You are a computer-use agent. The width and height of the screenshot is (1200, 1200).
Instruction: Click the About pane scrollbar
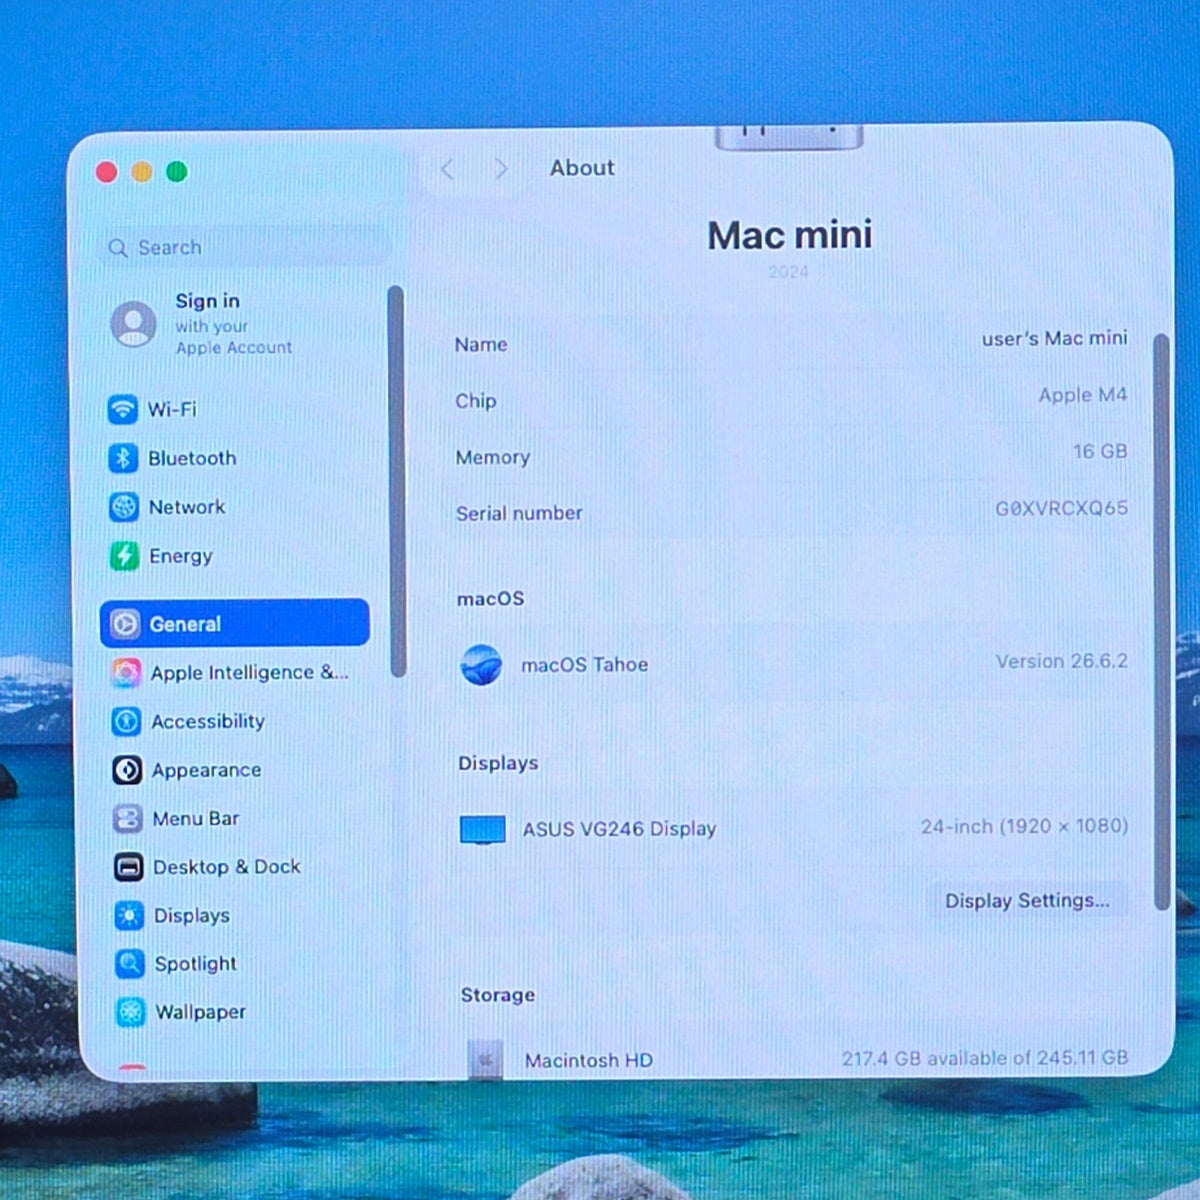pyautogui.click(x=1161, y=622)
